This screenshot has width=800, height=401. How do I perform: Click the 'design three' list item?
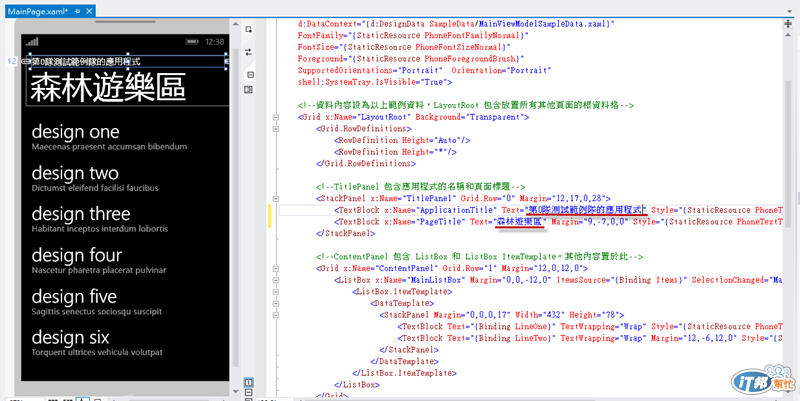click(81, 214)
